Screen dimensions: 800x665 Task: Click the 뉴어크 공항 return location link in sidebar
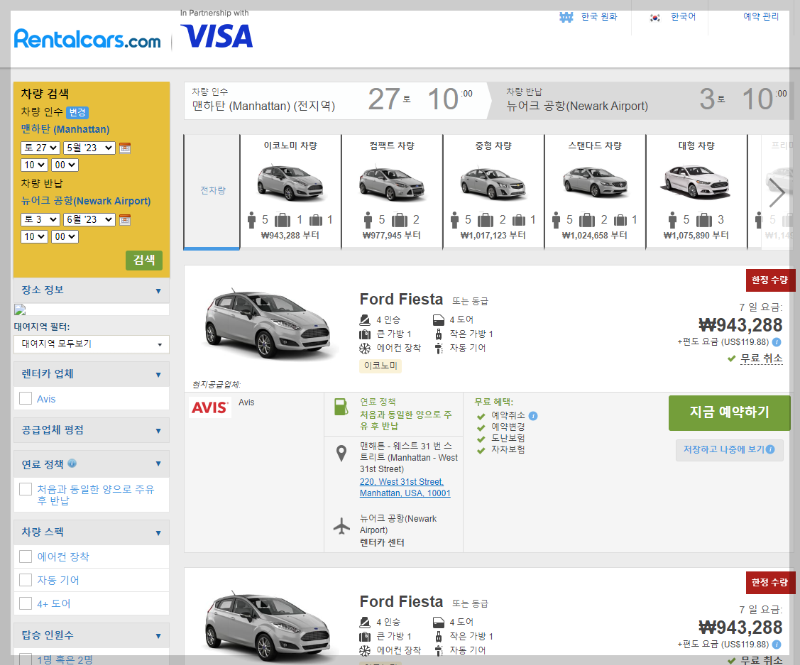point(86,201)
